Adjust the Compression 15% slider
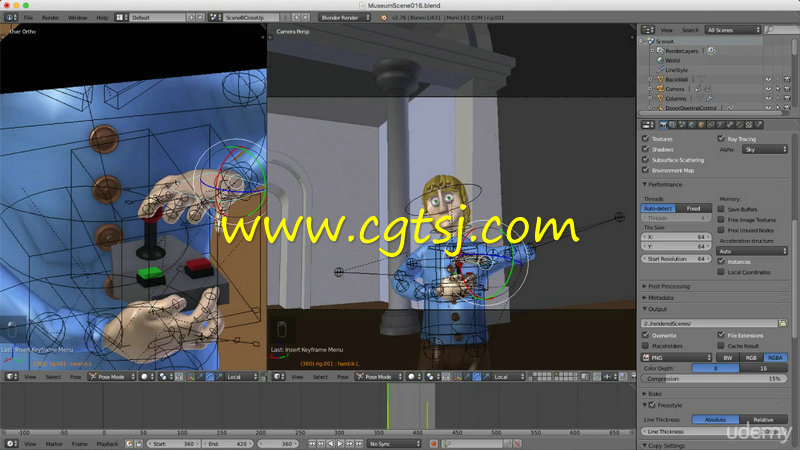 coord(714,379)
